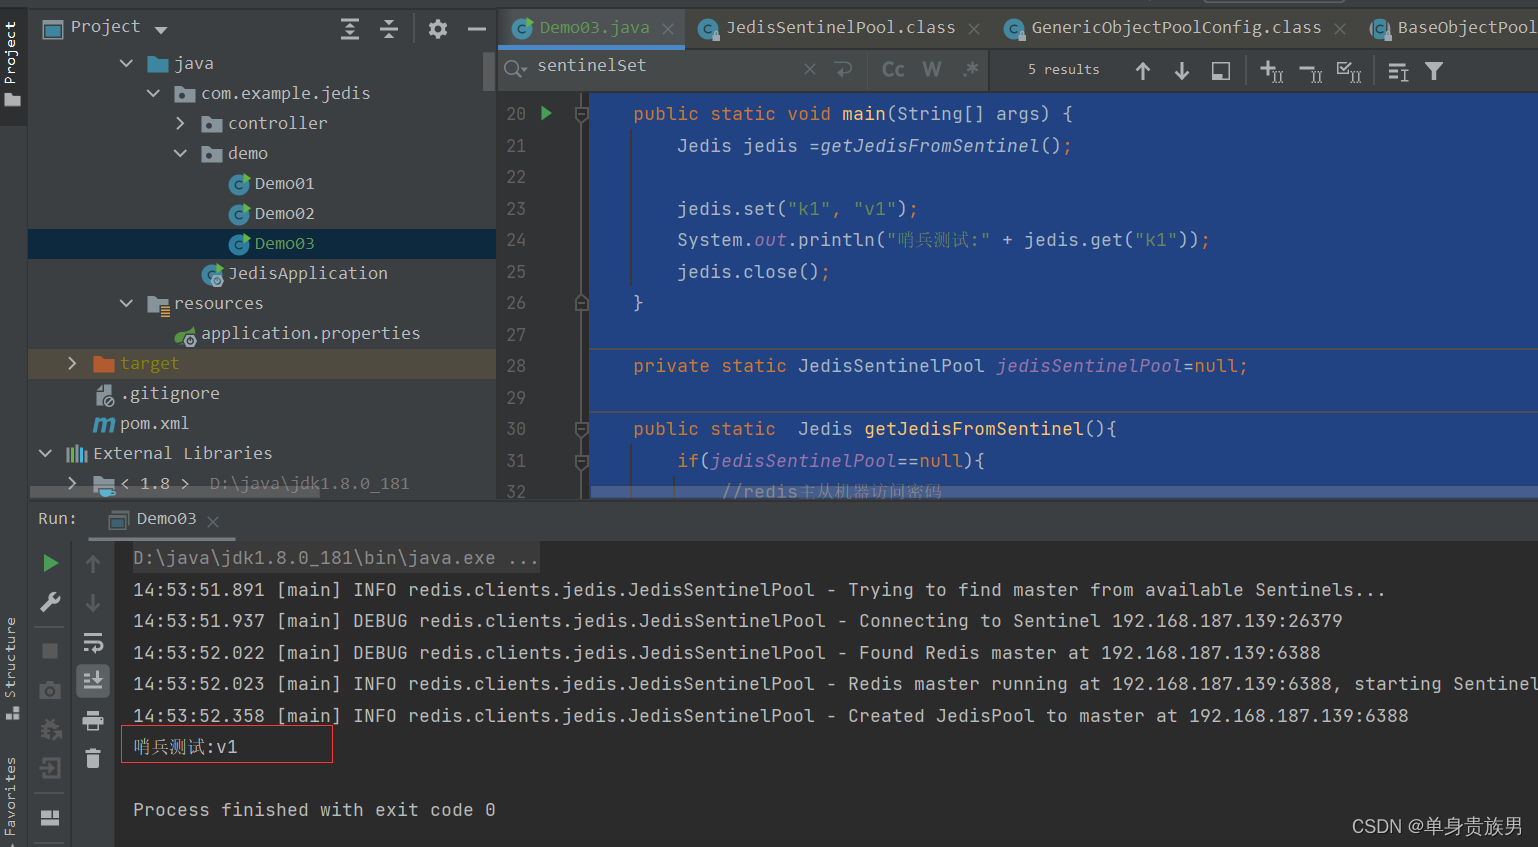1538x847 pixels.
Task: Select all occurrences icon
Action: (1349, 71)
